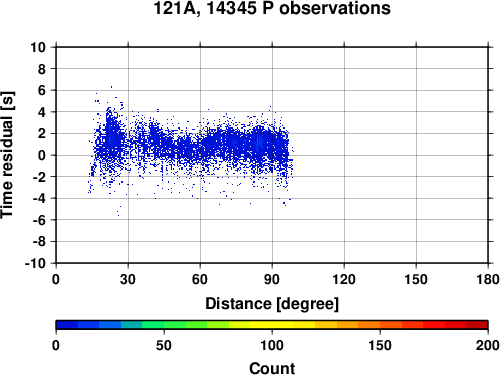Click the plot title '121A, 14345 P observations'

pyautogui.click(x=272, y=8)
